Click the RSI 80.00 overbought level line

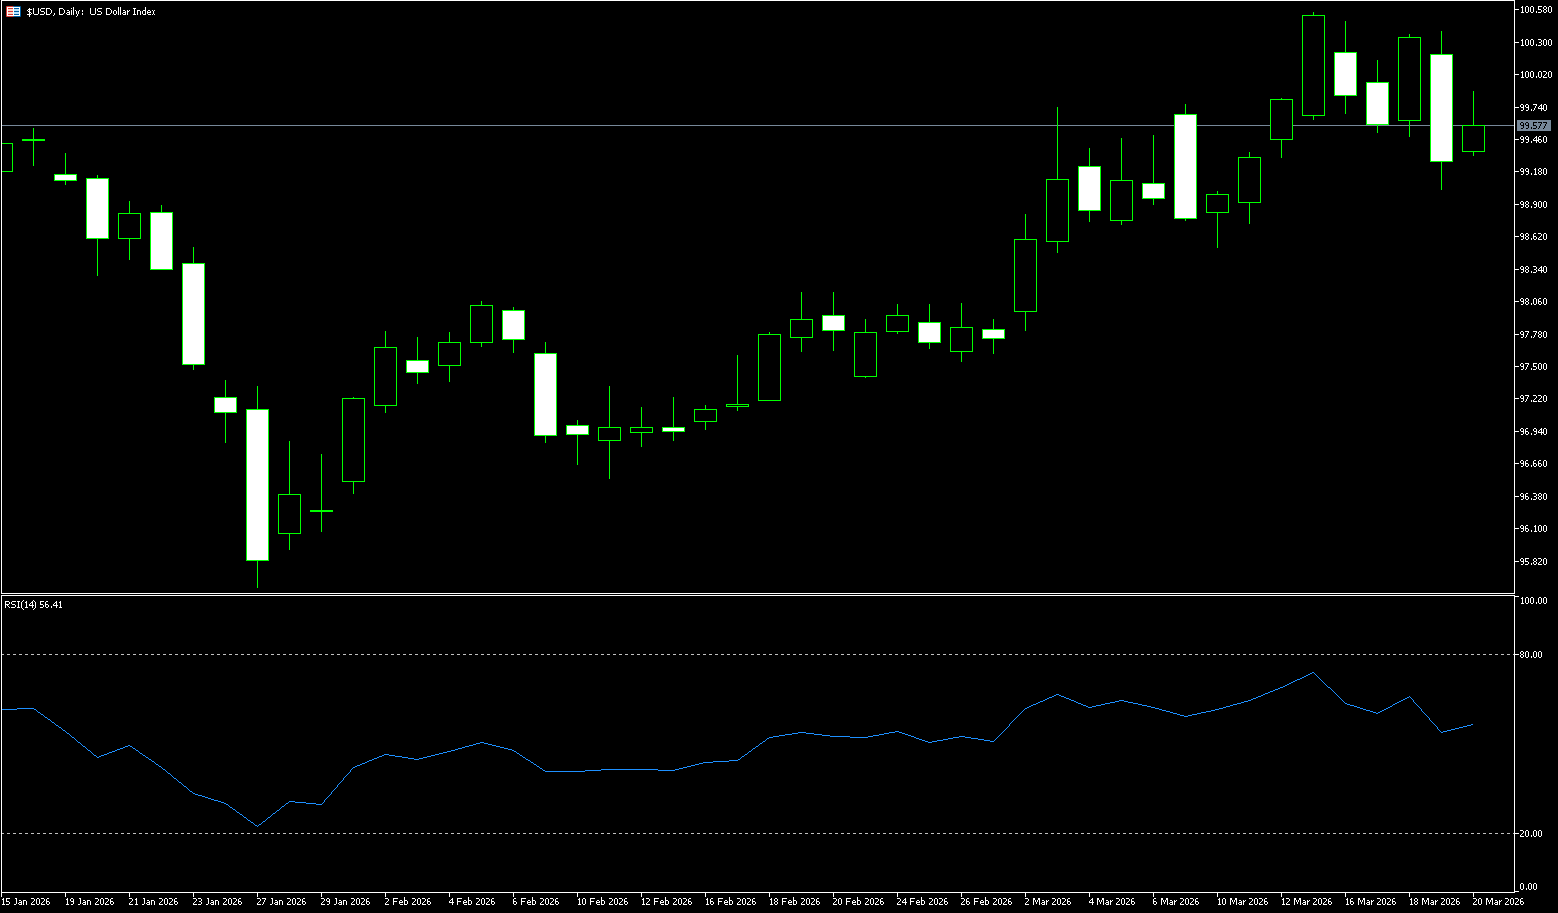700,655
